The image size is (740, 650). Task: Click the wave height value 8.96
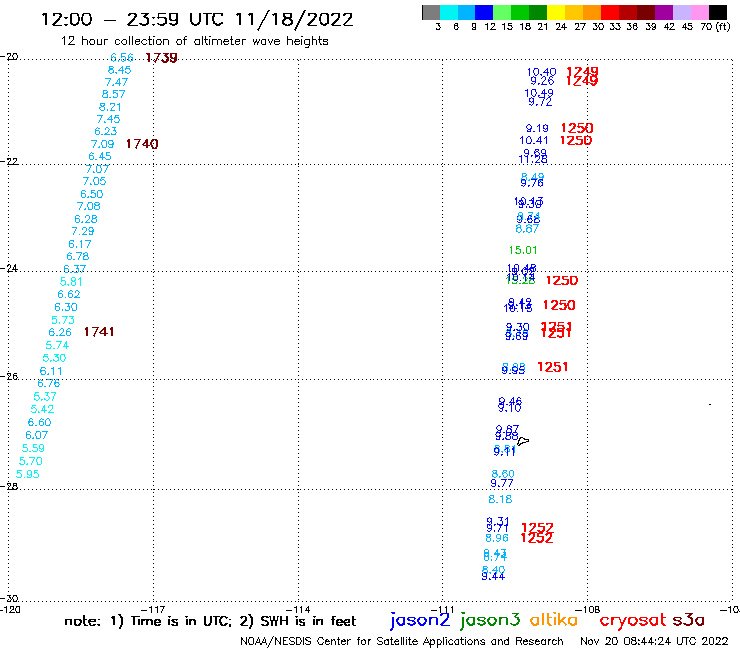pos(497,538)
